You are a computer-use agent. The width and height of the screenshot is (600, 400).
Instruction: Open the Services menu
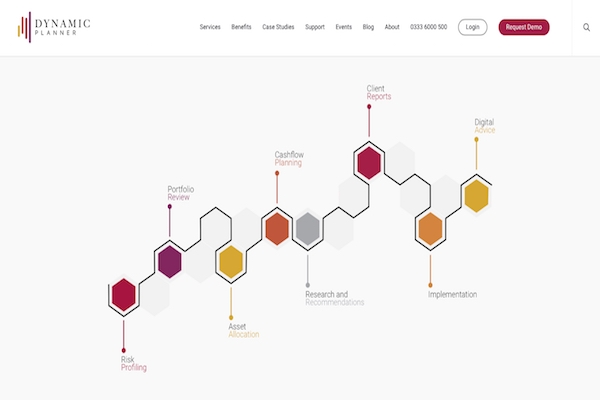point(210,27)
